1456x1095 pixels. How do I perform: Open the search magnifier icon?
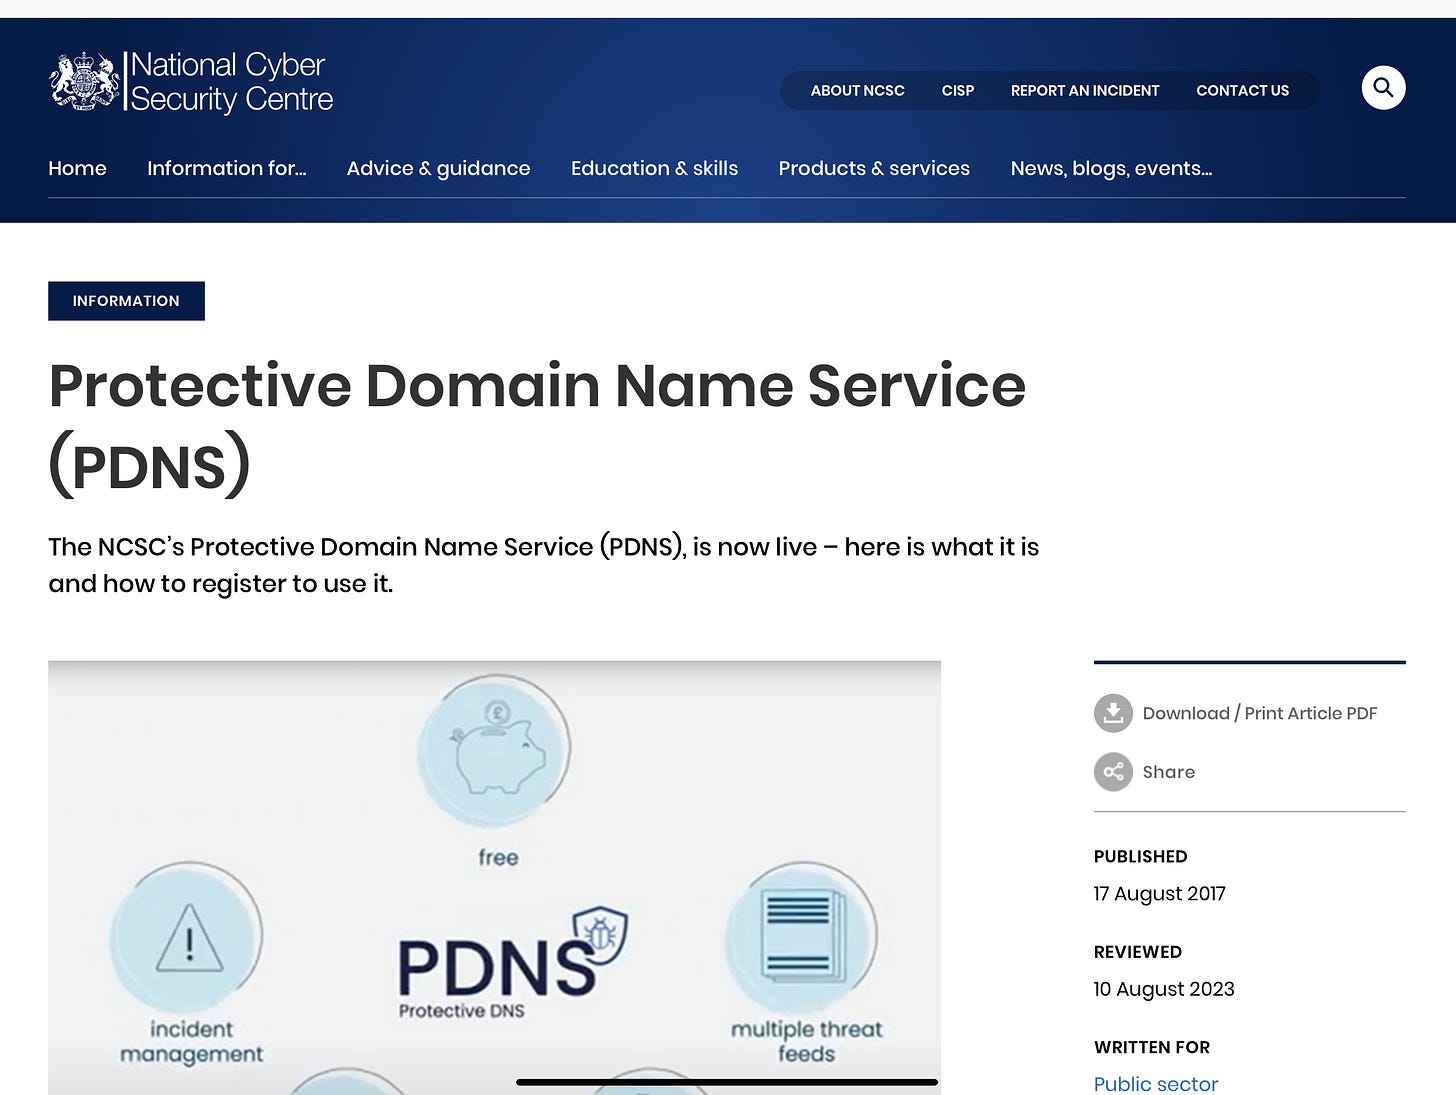[1383, 88]
